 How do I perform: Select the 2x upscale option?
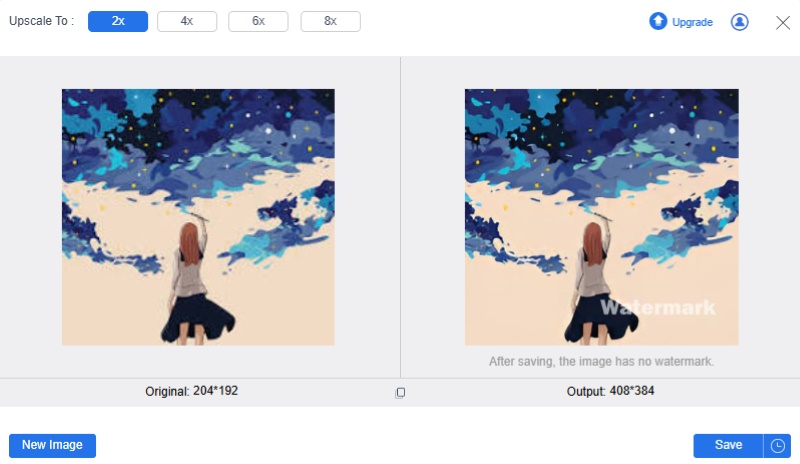click(x=118, y=21)
